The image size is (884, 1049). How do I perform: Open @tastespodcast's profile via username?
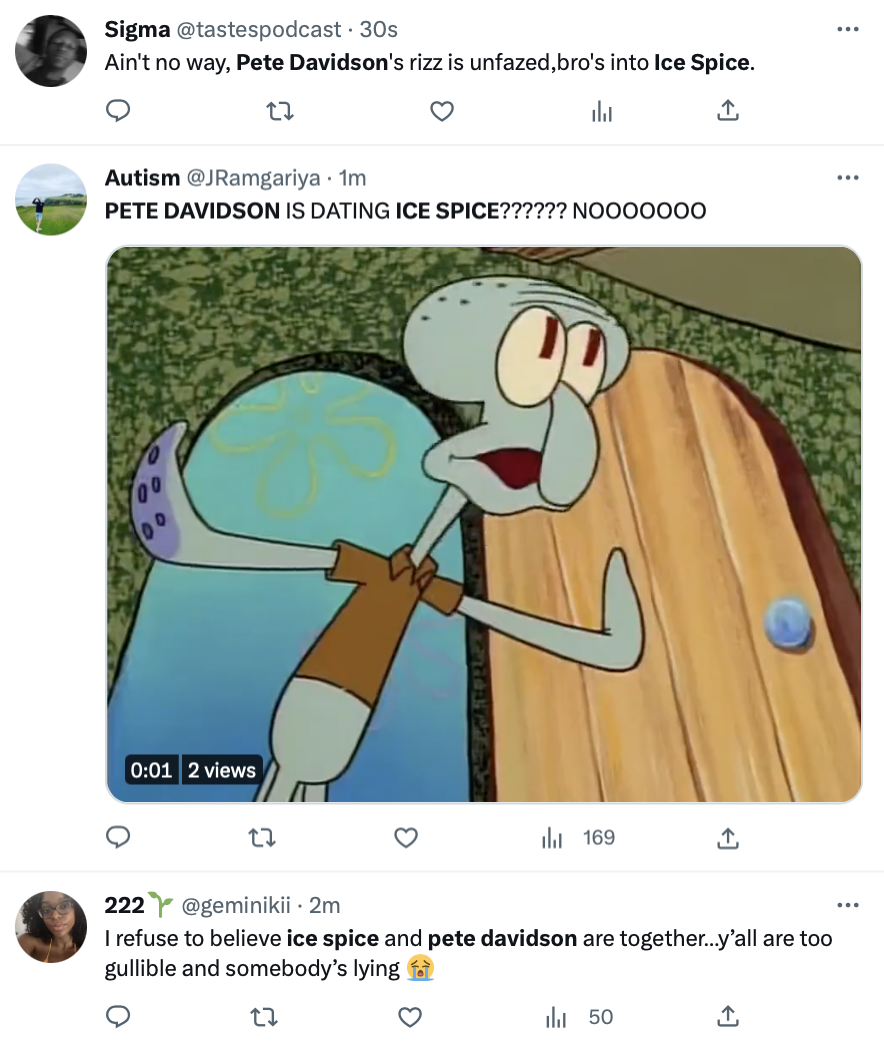pos(257,29)
